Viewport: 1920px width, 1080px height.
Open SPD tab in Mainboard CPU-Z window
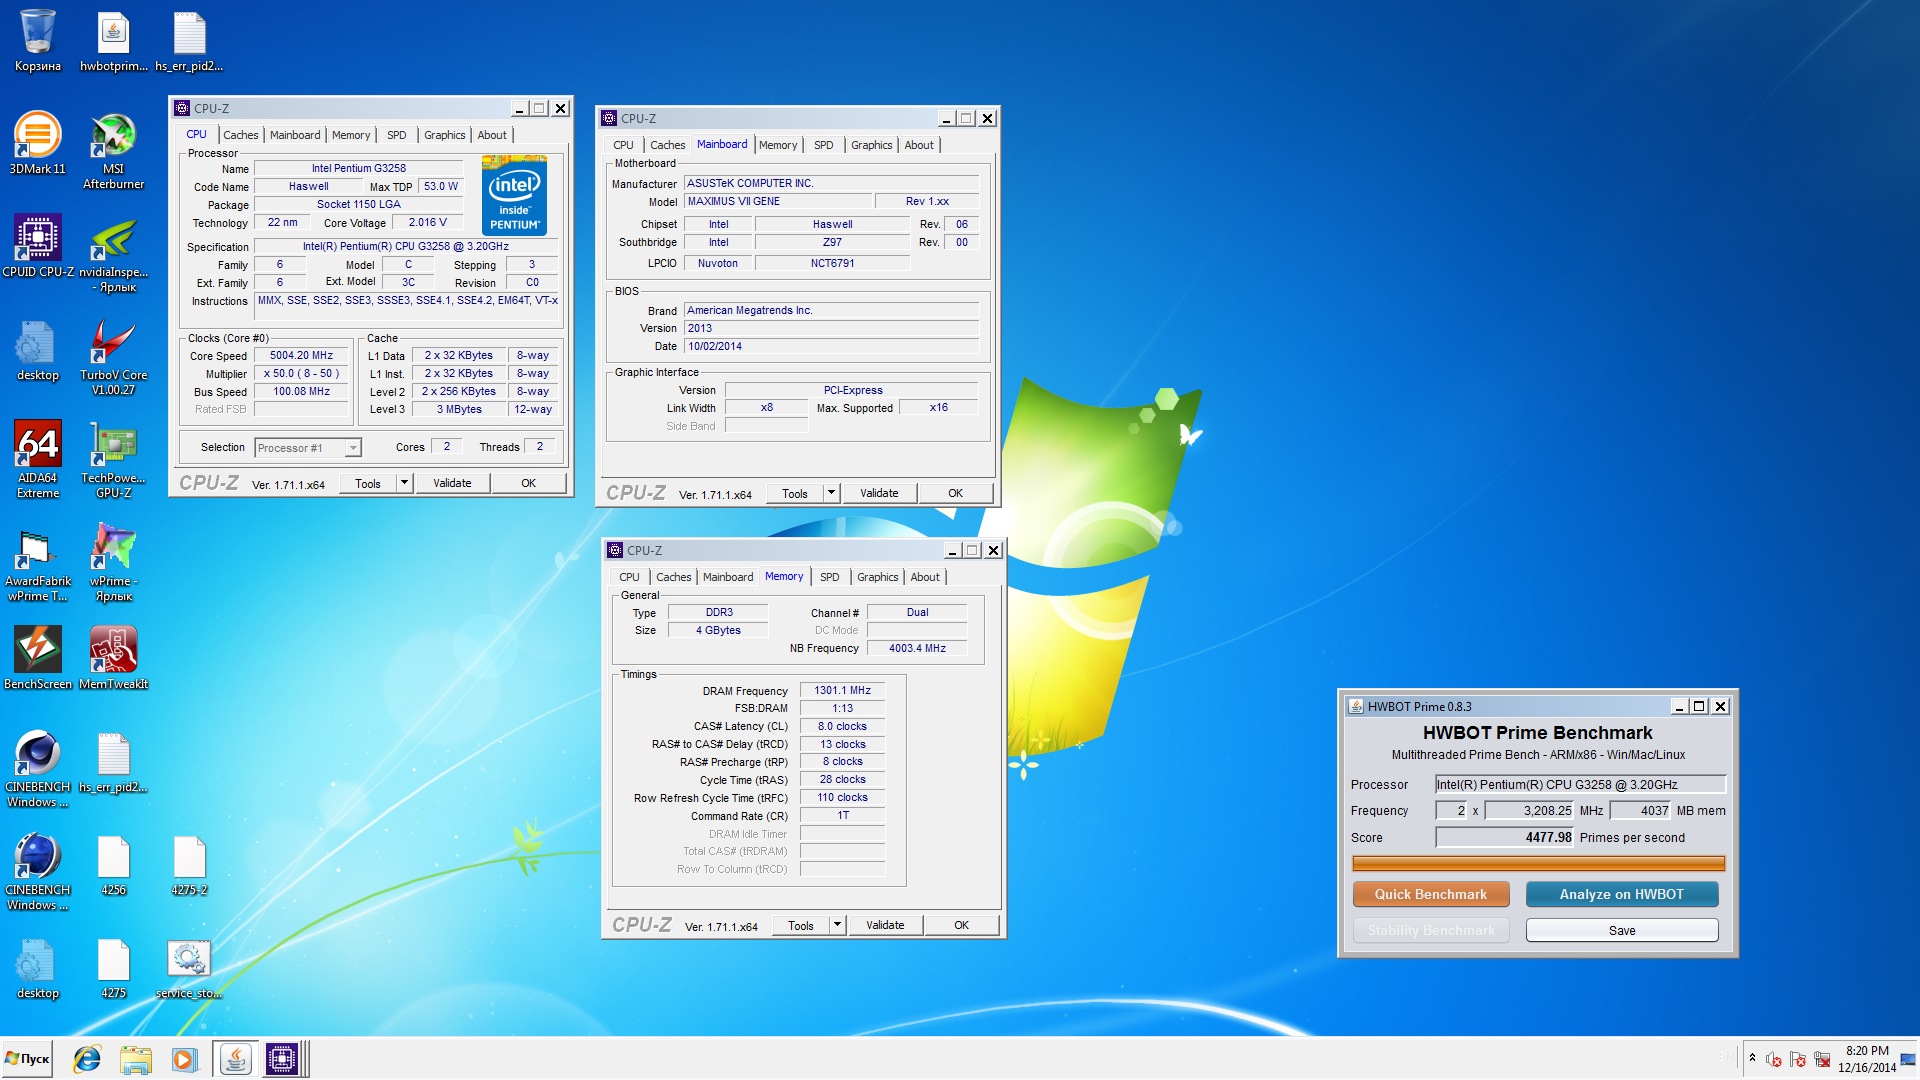coord(823,145)
